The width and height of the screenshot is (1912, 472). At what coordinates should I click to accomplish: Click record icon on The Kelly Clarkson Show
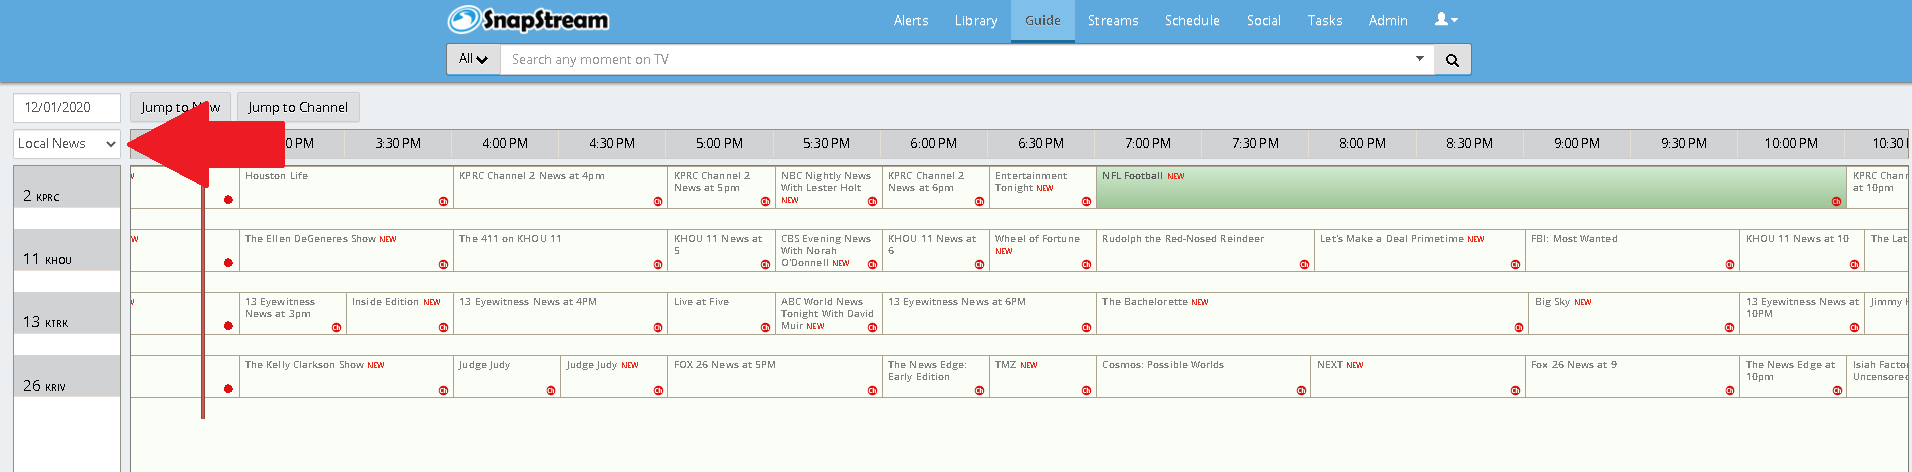(443, 391)
